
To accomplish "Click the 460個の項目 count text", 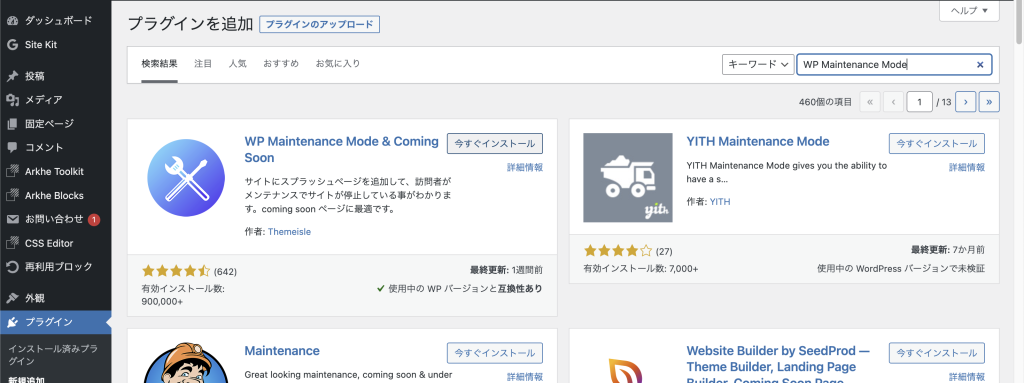I will click(825, 102).
